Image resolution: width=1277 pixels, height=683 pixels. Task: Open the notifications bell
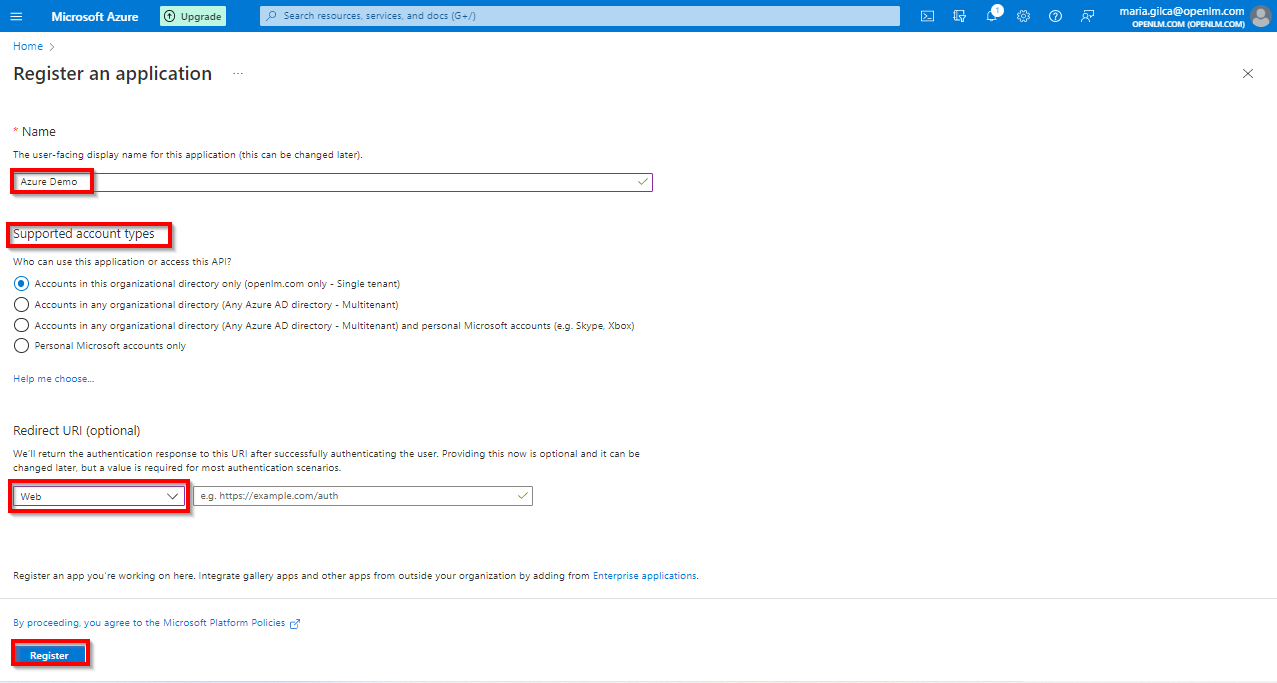pos(991,16)
